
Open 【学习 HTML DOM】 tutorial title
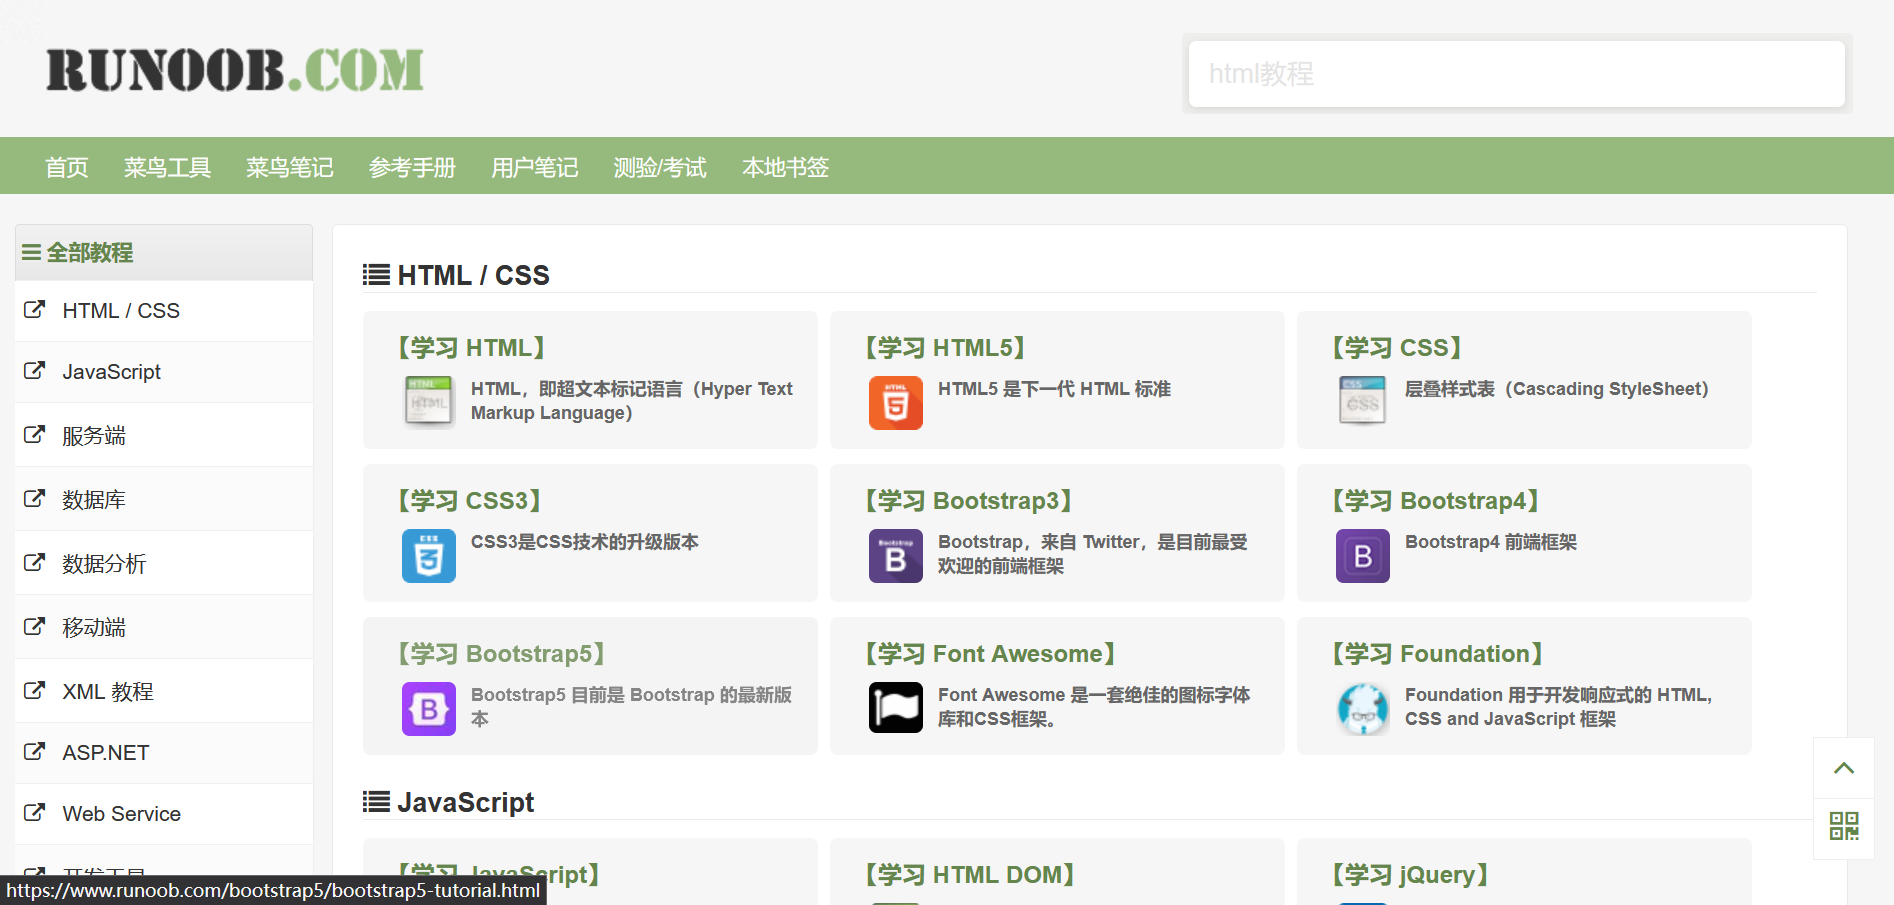[x=970, y=875]
